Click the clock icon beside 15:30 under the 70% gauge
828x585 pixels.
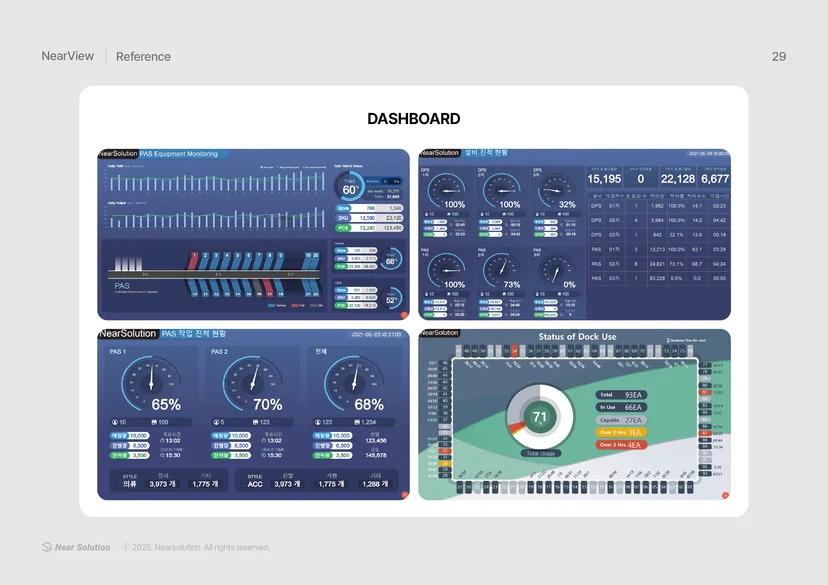[264, 455]
